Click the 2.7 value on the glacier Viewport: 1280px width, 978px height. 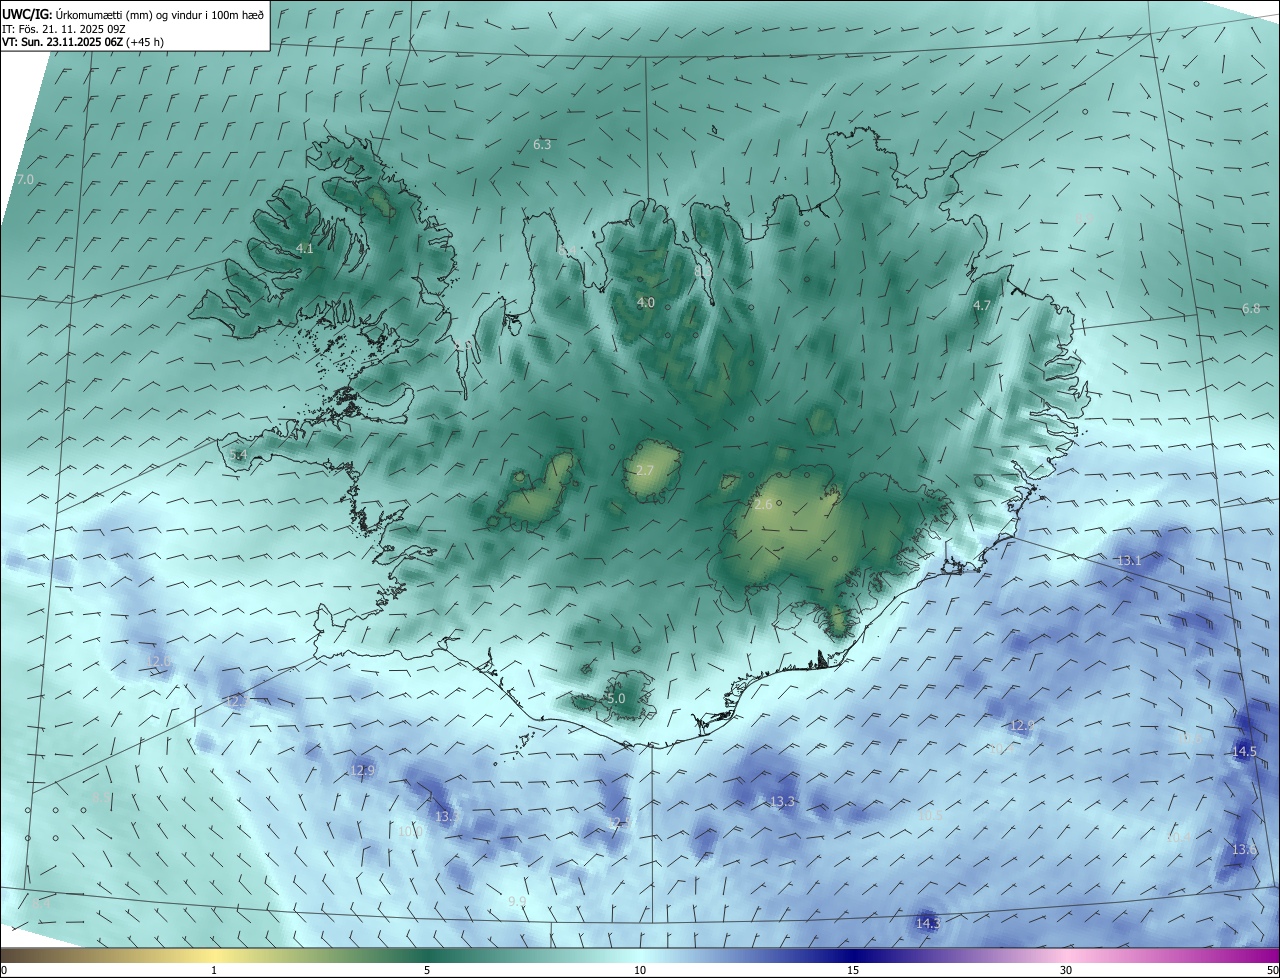645,470
